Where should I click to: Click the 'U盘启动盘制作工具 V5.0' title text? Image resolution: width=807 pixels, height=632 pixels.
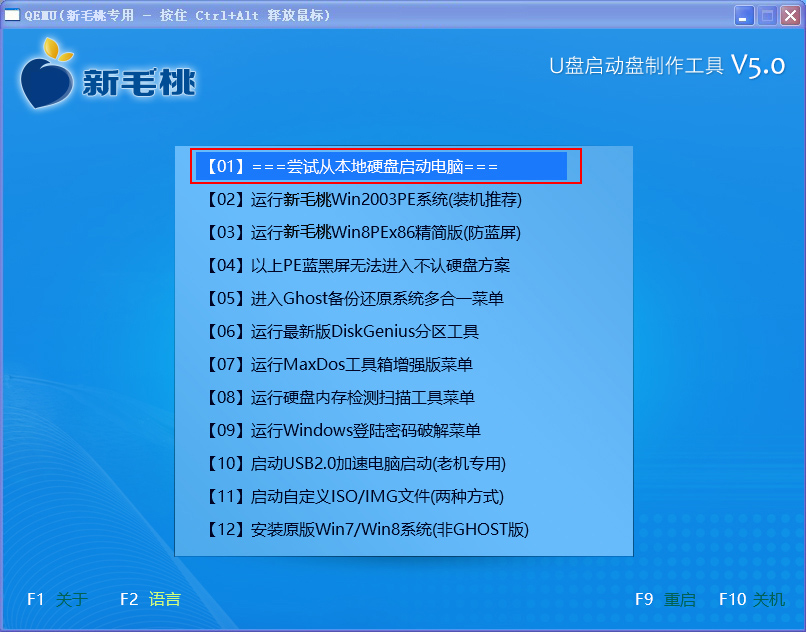pyautogui.click(x=667, y=66)
